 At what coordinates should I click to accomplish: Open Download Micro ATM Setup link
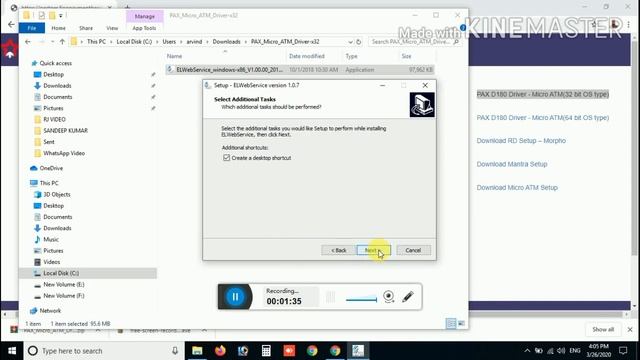point(517,188)
